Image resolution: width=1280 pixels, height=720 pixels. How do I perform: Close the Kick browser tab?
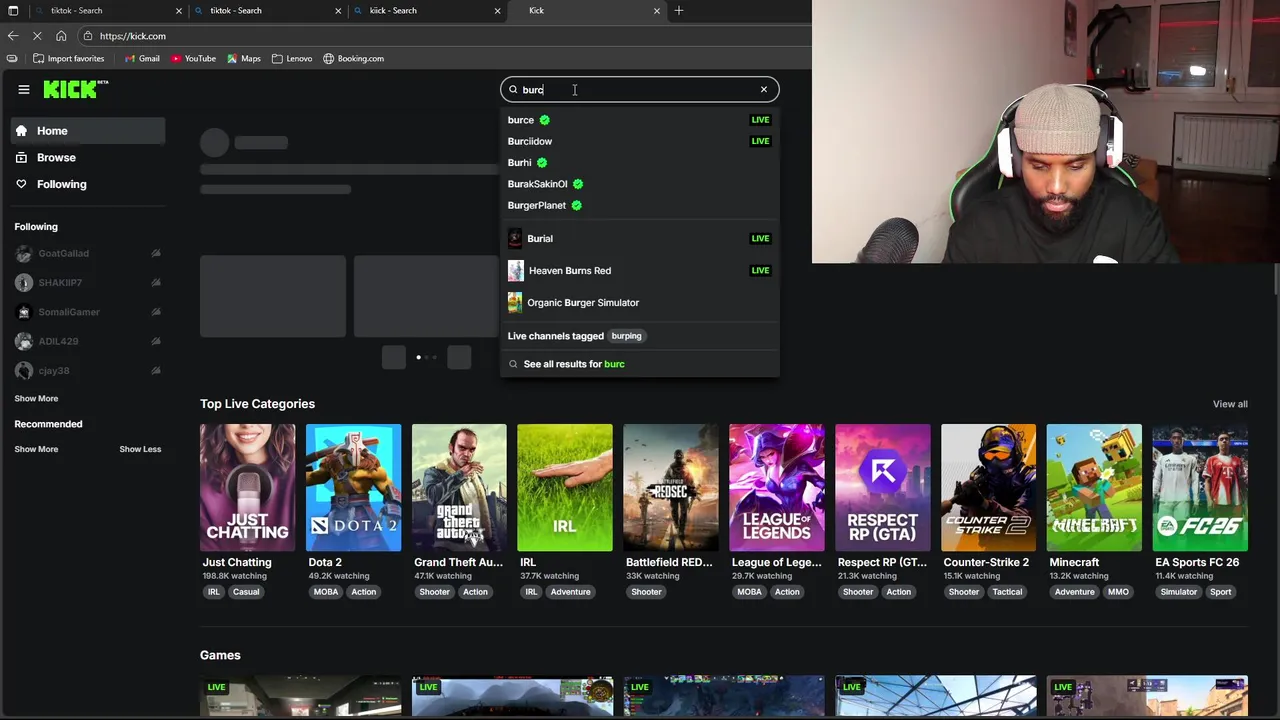point(657,10)
